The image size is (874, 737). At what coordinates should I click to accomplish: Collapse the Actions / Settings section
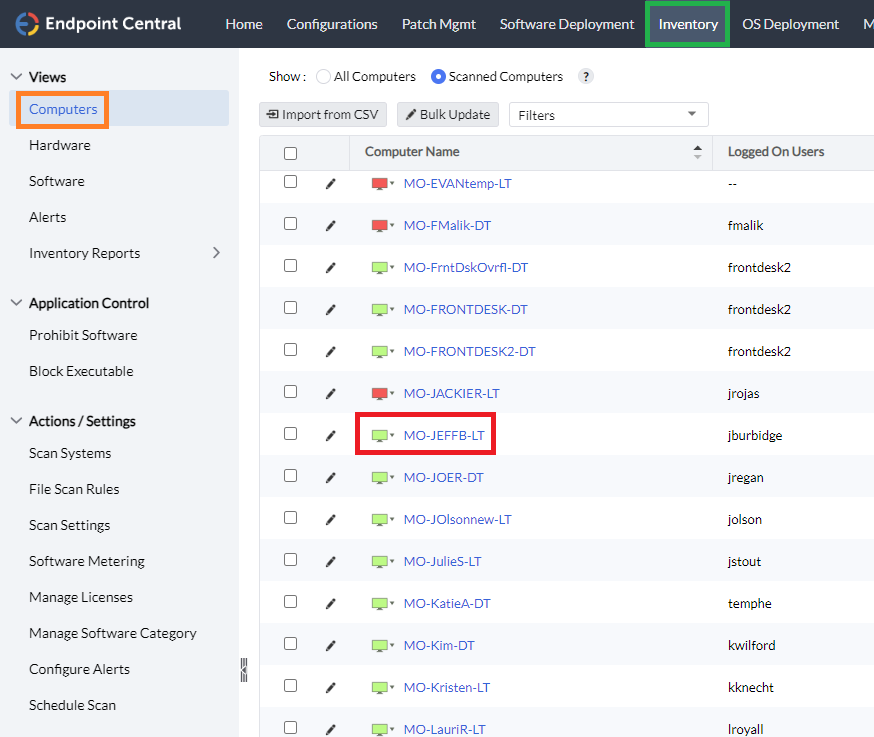[x=17, y=420]
